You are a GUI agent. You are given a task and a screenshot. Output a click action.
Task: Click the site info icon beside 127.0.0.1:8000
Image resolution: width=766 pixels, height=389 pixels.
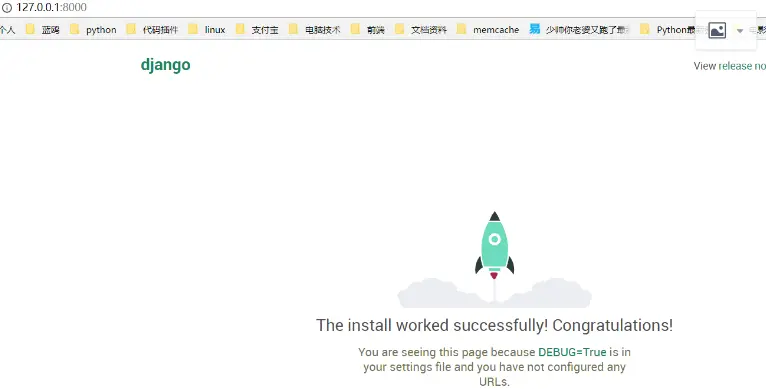[6, 7]
